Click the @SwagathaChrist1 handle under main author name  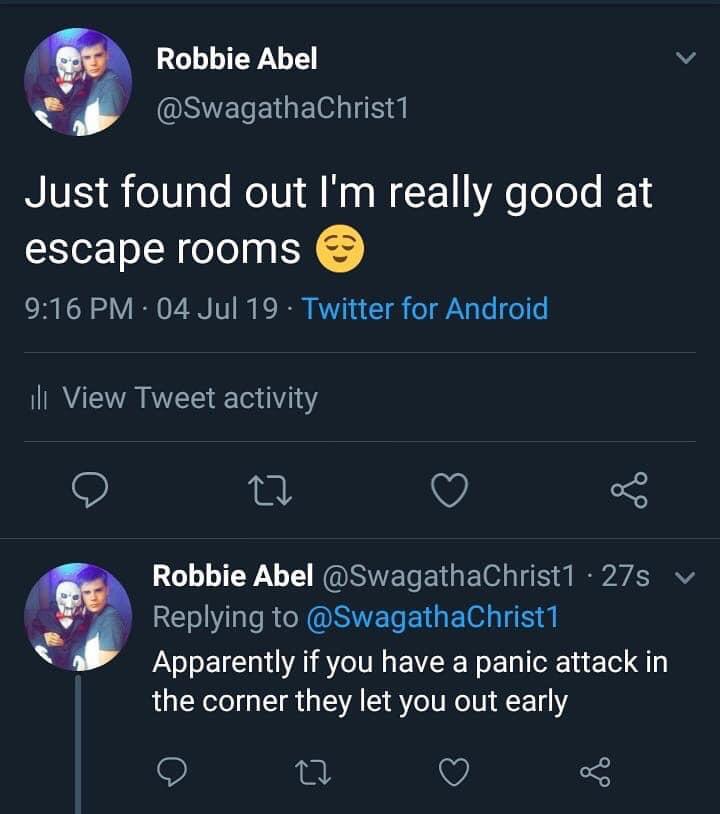click(283, 106)
